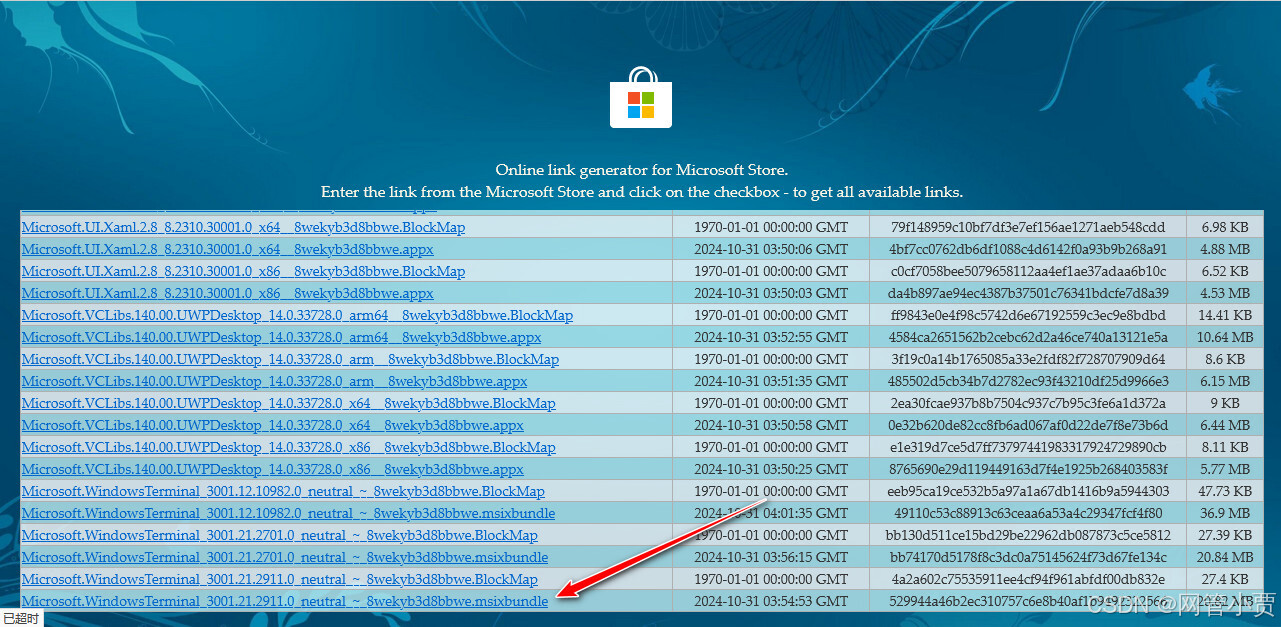The width and height of the screenshot is (1281, 627).
Task: Click hash starting 2ea30fcae937b8b7
Action: (x=1028, y=403)
